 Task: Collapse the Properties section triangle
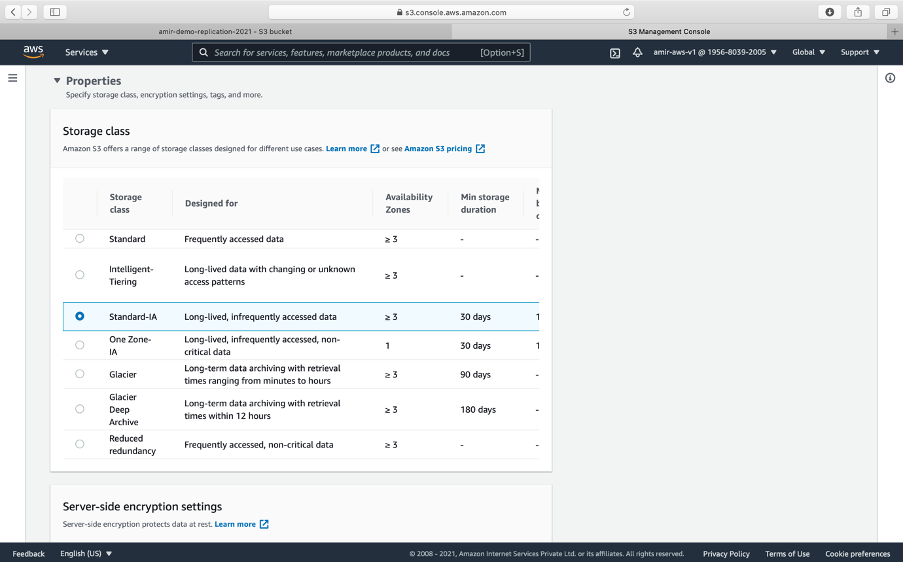click(57, 81)
